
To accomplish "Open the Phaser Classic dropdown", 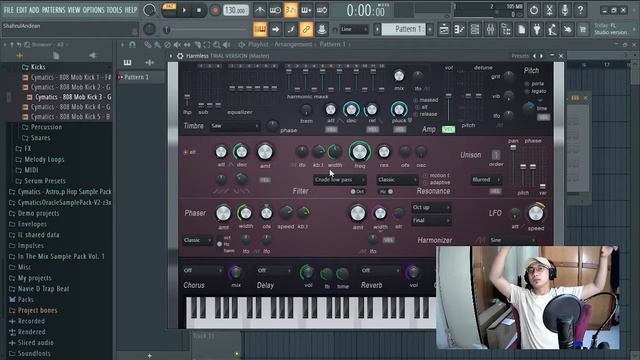I will (198, 240).
